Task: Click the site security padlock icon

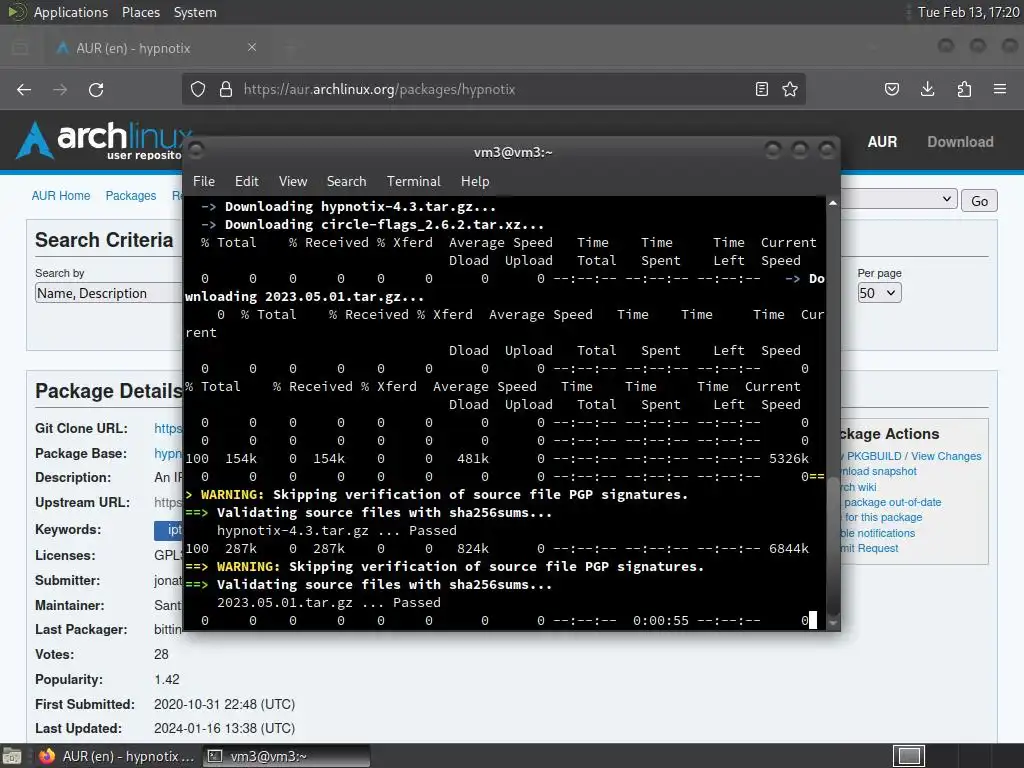Action: [x=226, y=89]
